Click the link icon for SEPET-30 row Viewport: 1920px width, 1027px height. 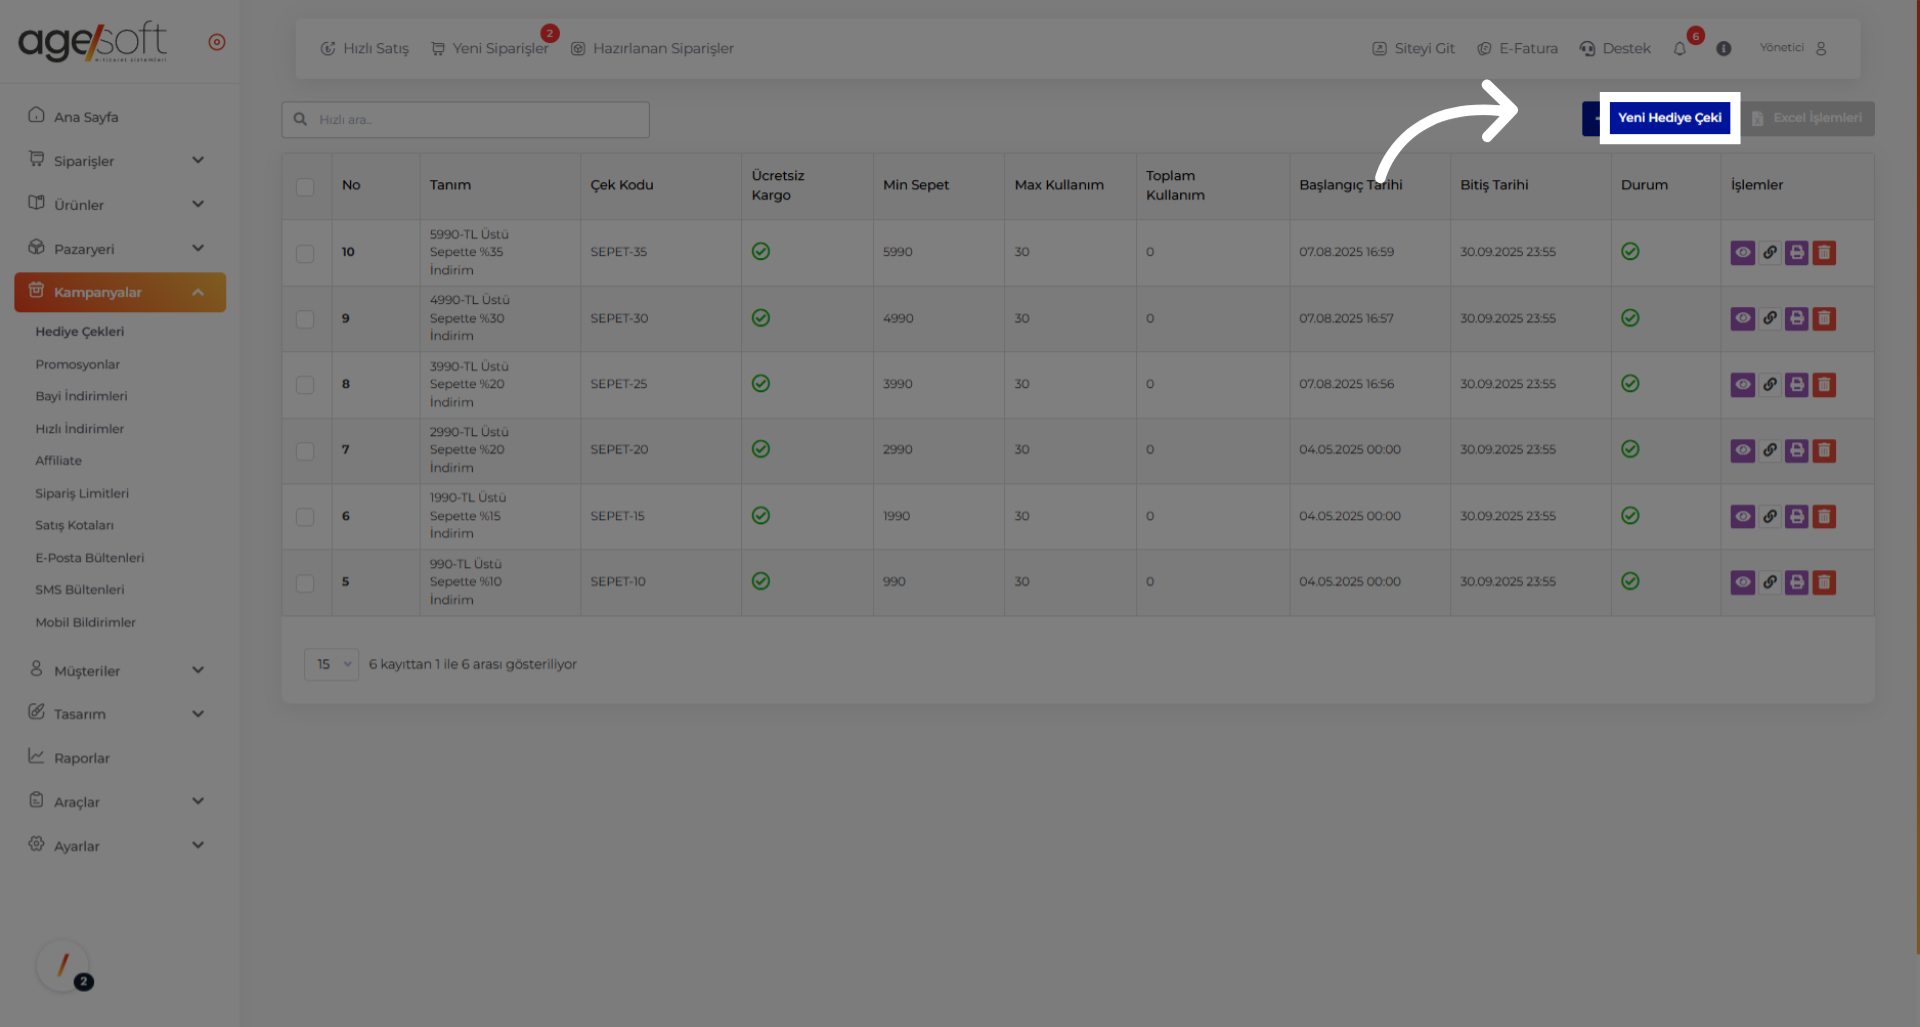pos(1770,319)
